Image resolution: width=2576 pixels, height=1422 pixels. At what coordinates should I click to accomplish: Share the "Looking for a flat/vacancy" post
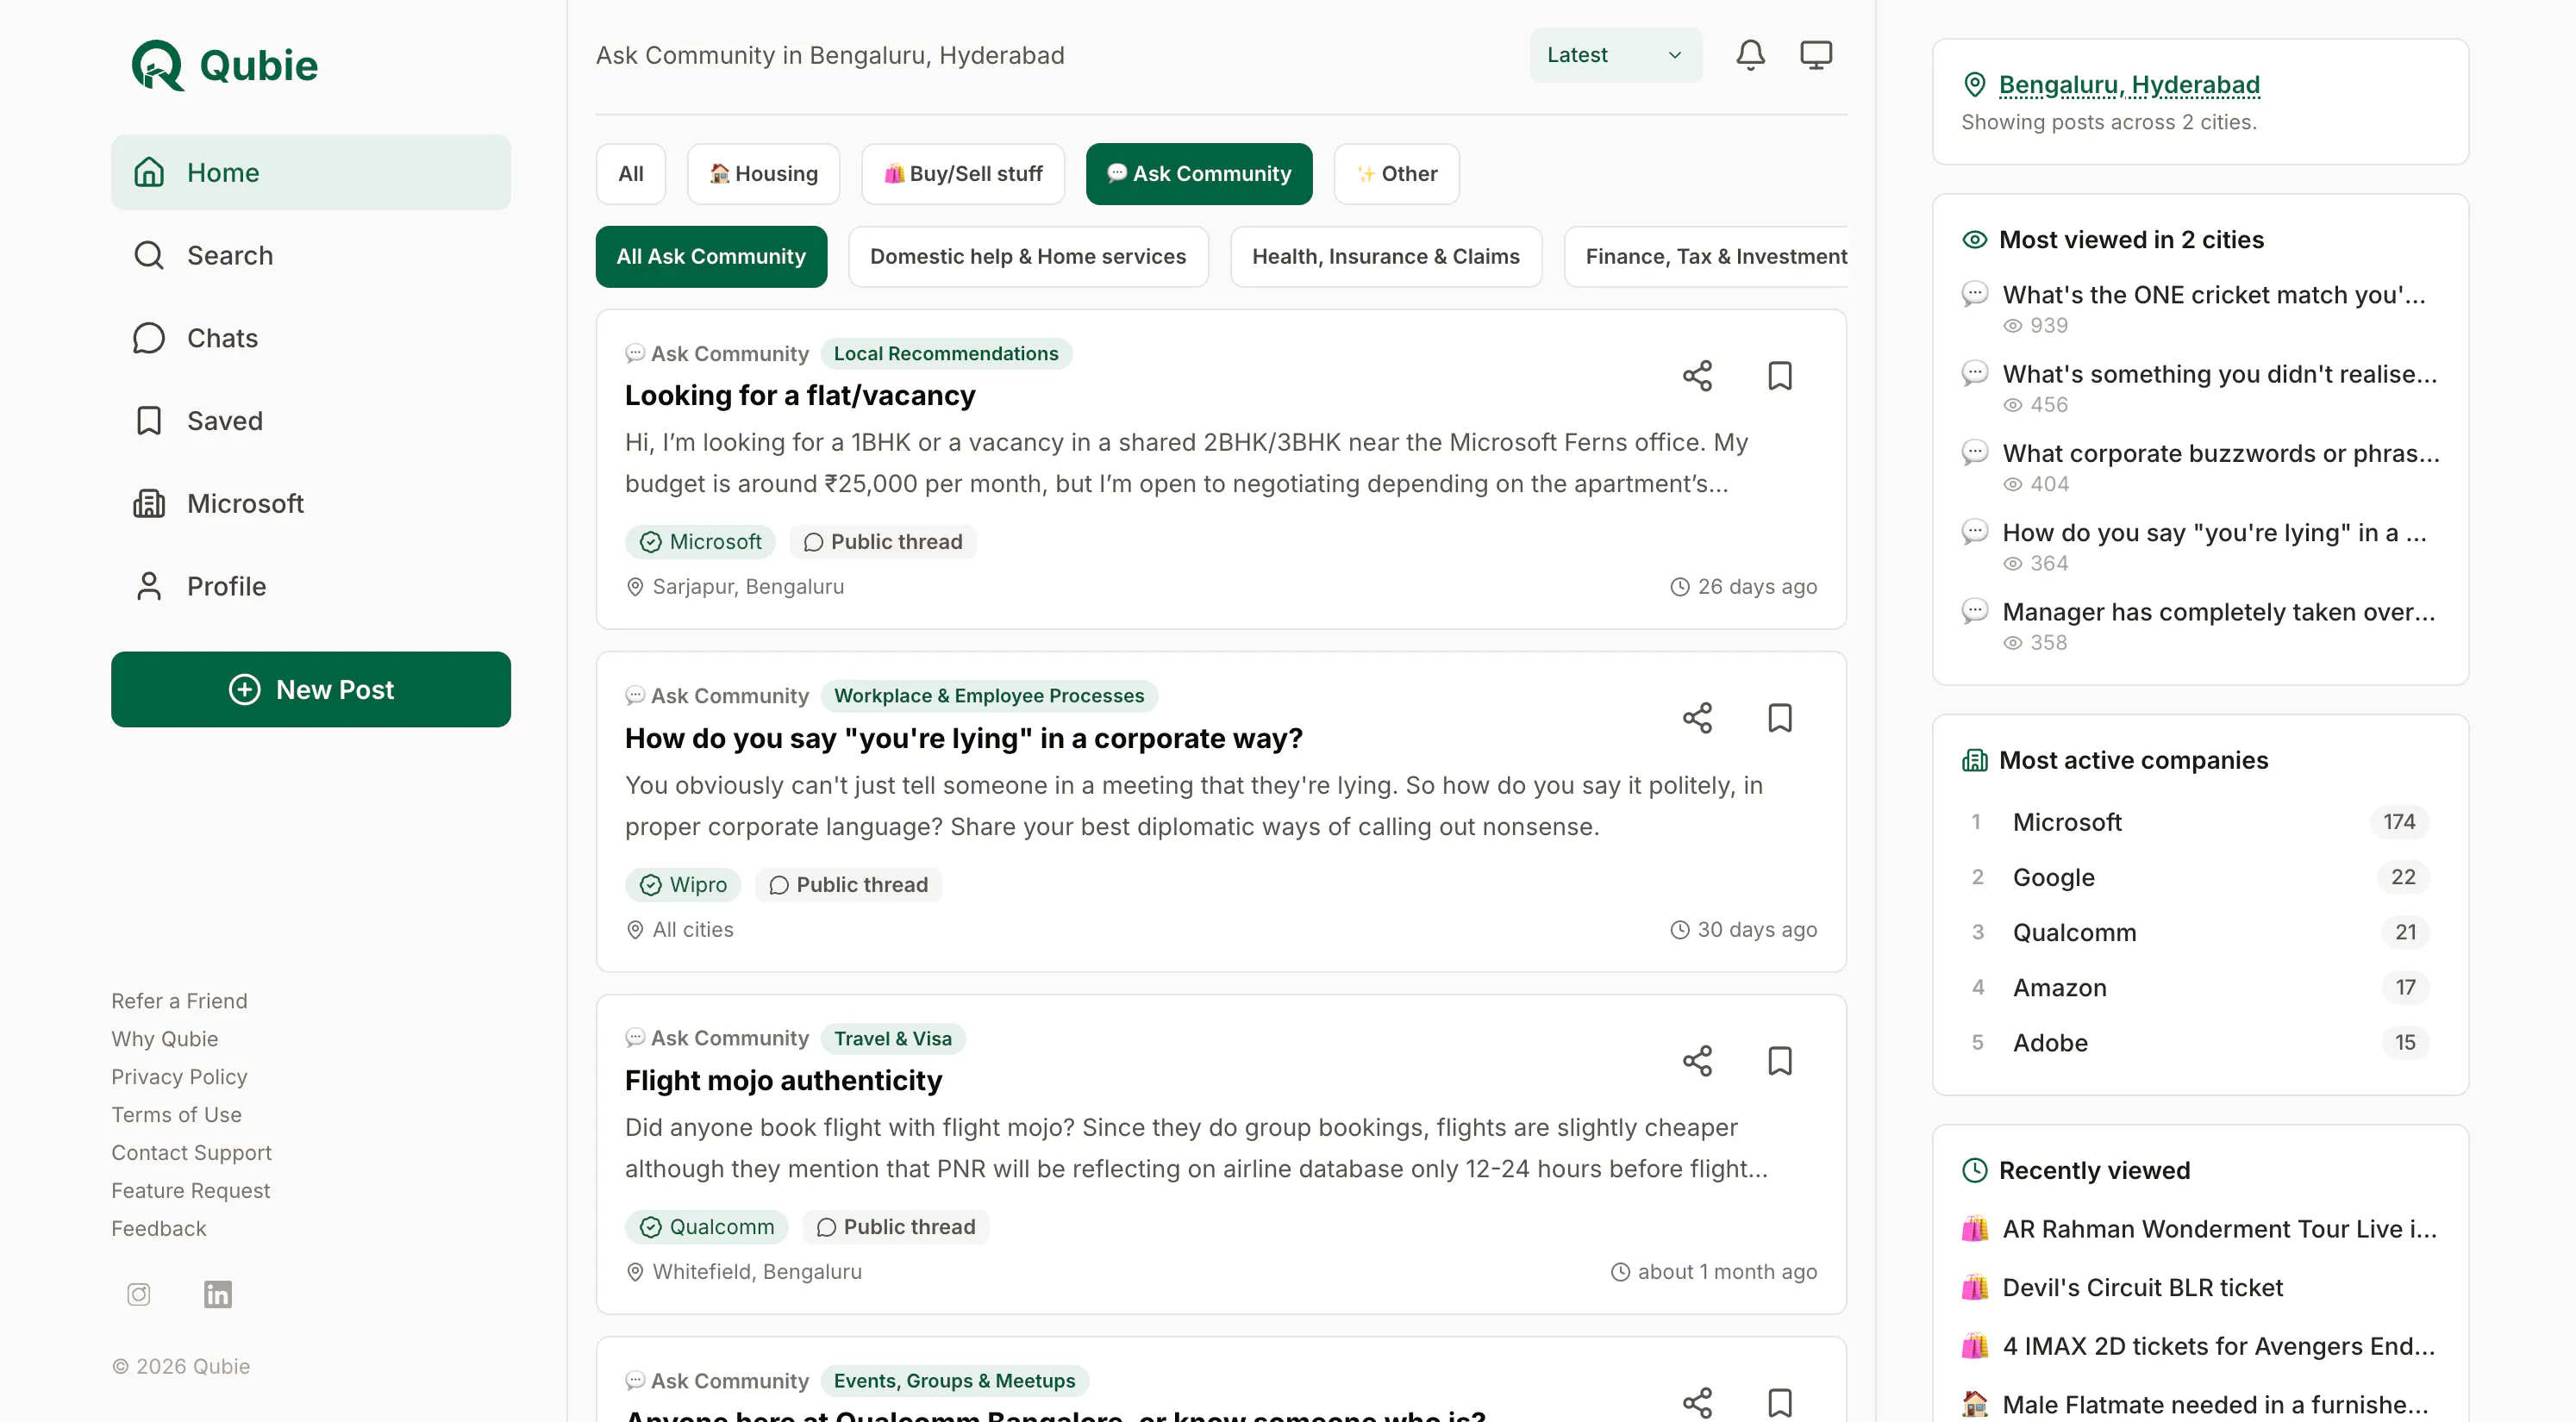[x=1697, y=376]
